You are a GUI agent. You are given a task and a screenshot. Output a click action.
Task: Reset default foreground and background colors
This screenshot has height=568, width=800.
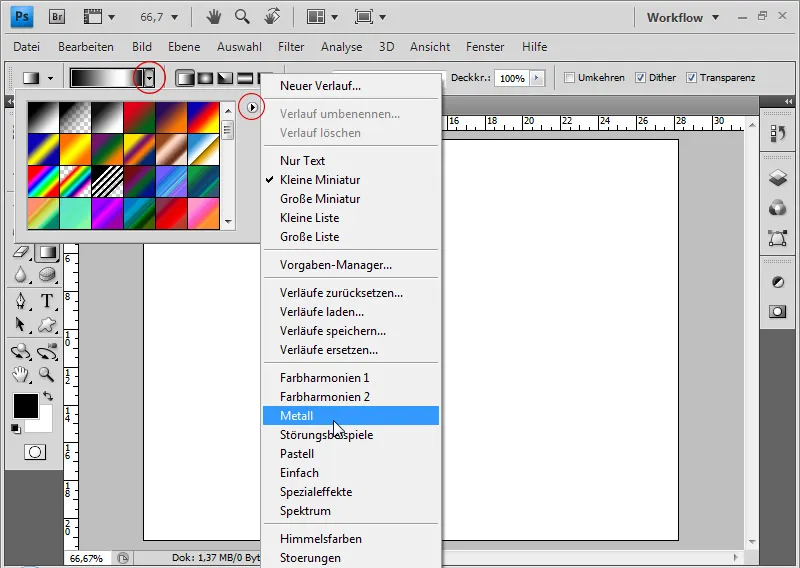[15, 429]
